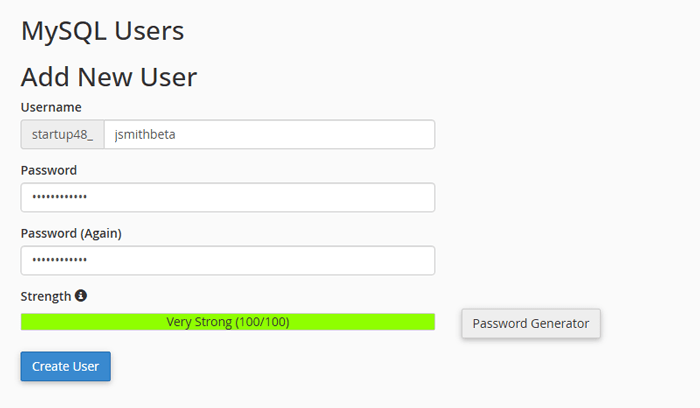Select the Password (Again) label
Image resolution: width=700 pixels, height=408 pixels.
click(x=78, y=233)
